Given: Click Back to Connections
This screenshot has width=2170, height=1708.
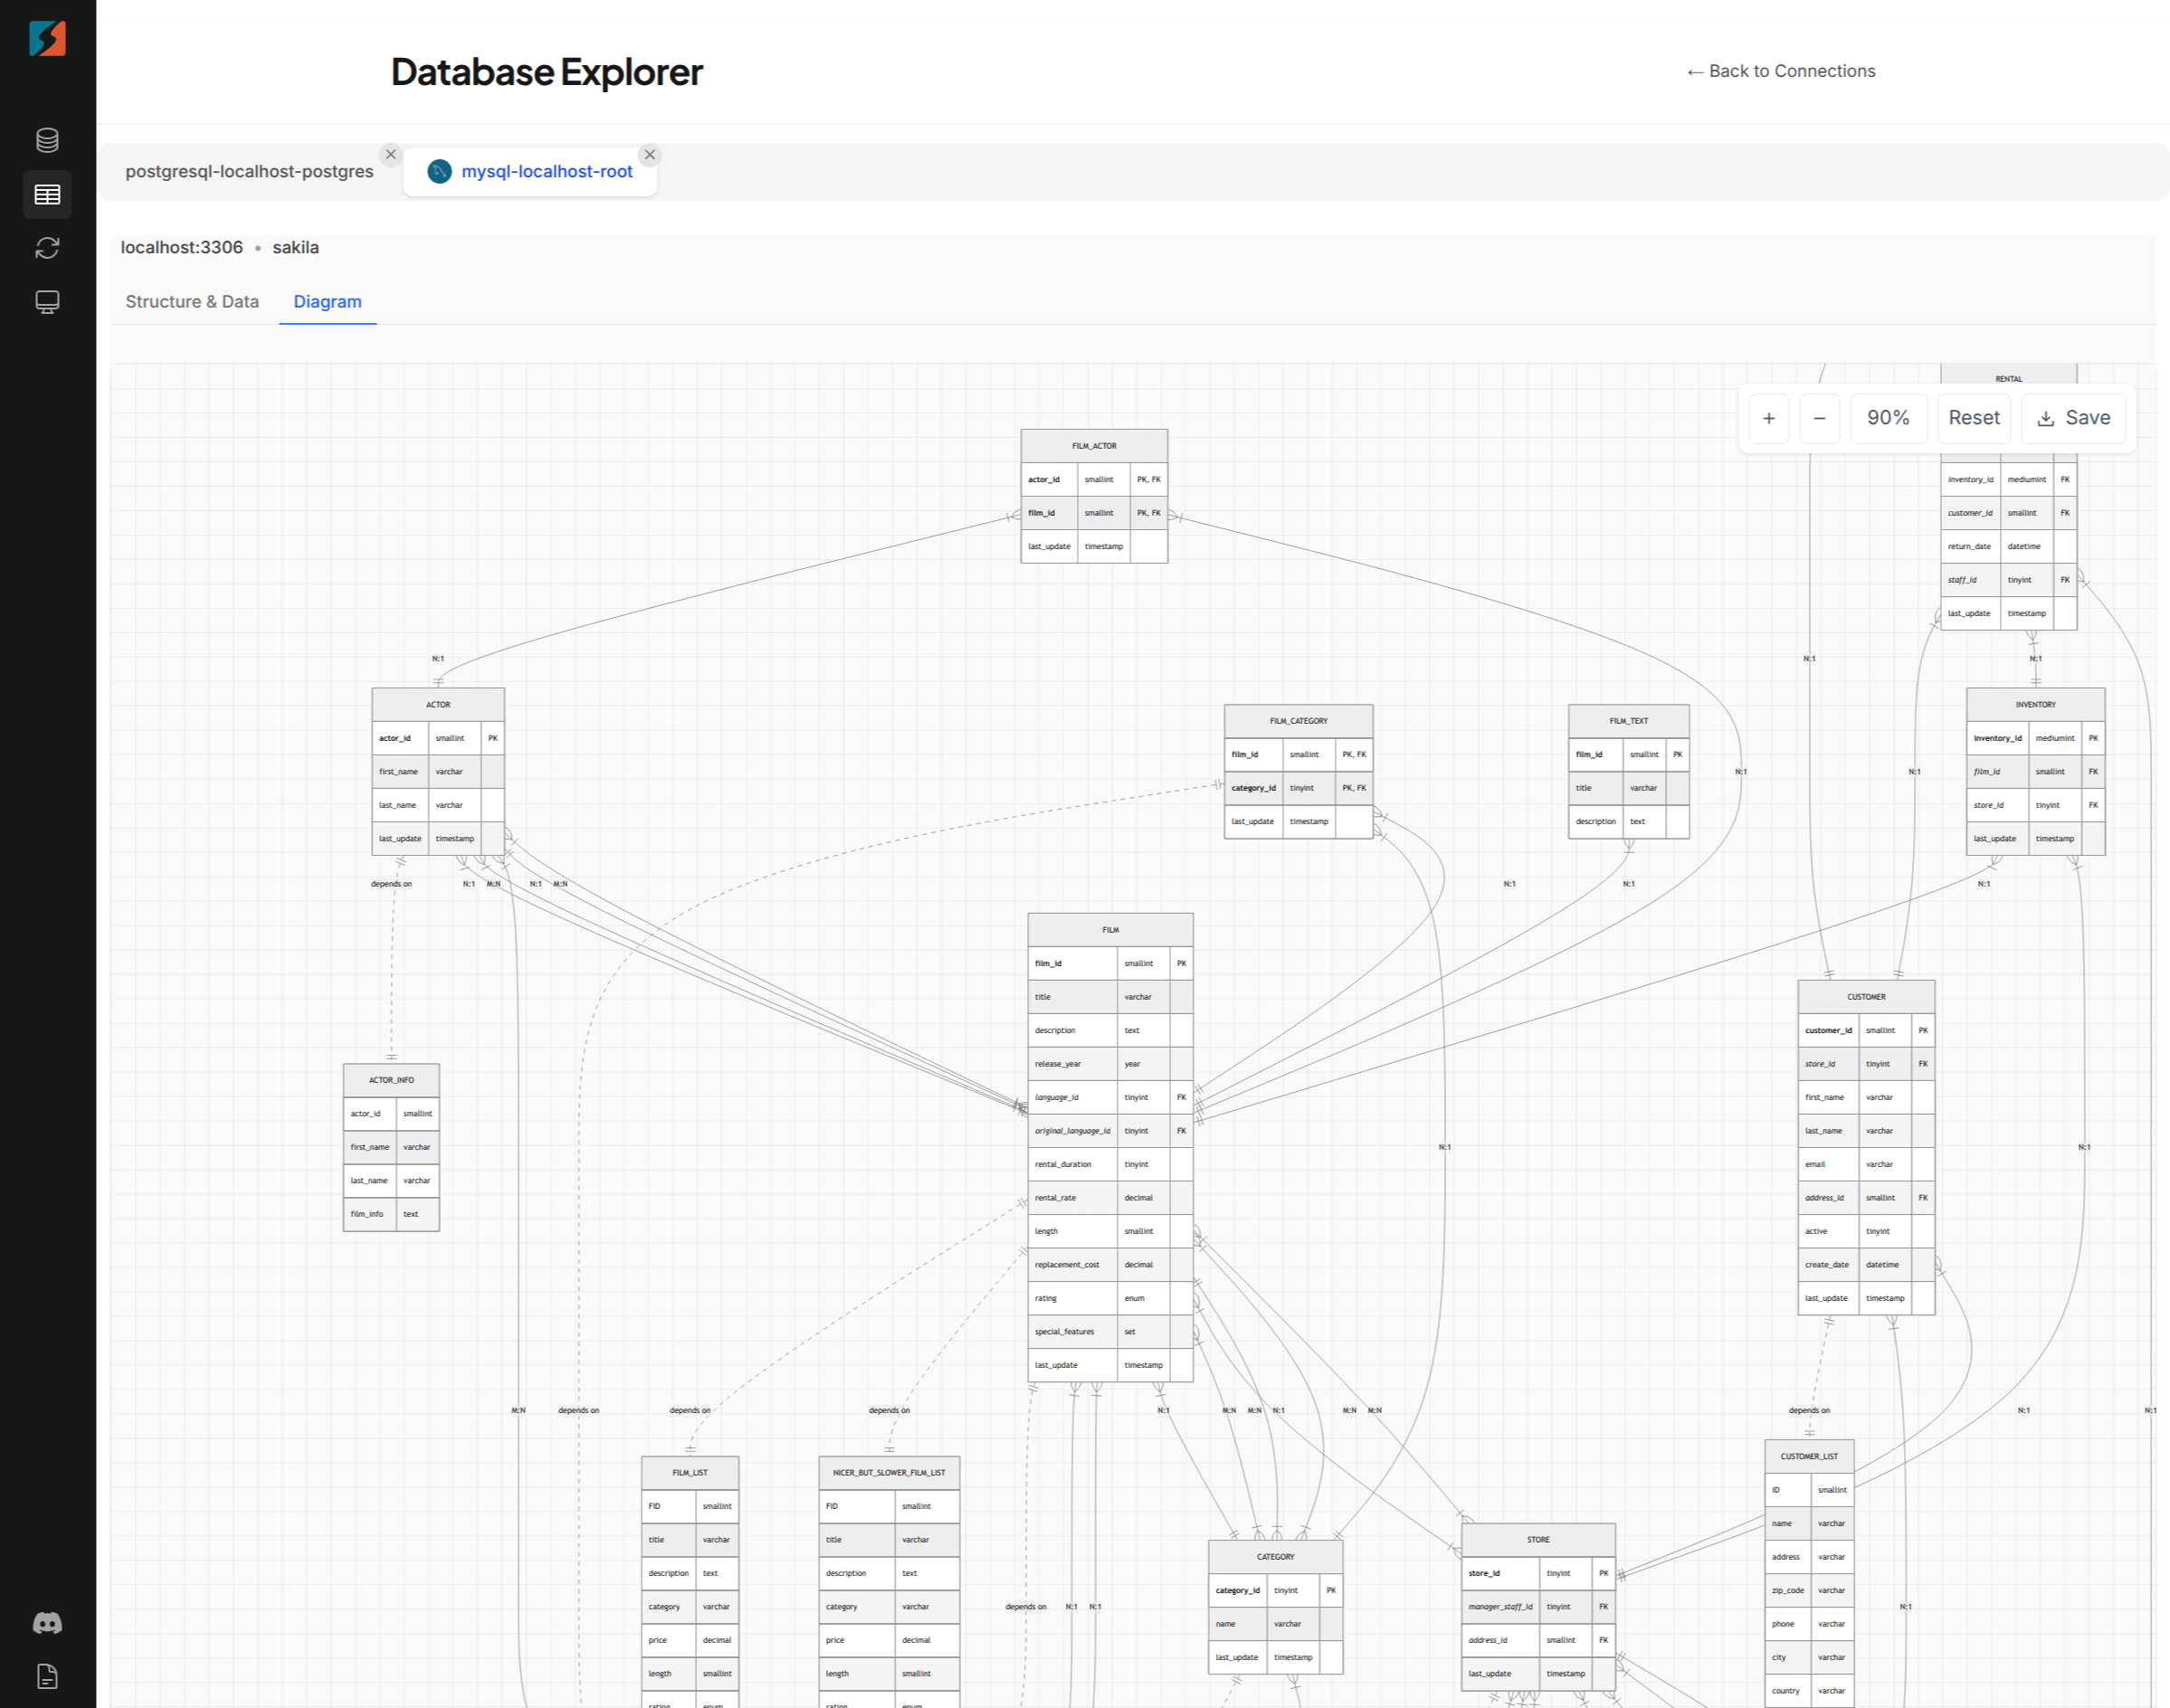Looking at the screenshot, I should [1782, 71].
